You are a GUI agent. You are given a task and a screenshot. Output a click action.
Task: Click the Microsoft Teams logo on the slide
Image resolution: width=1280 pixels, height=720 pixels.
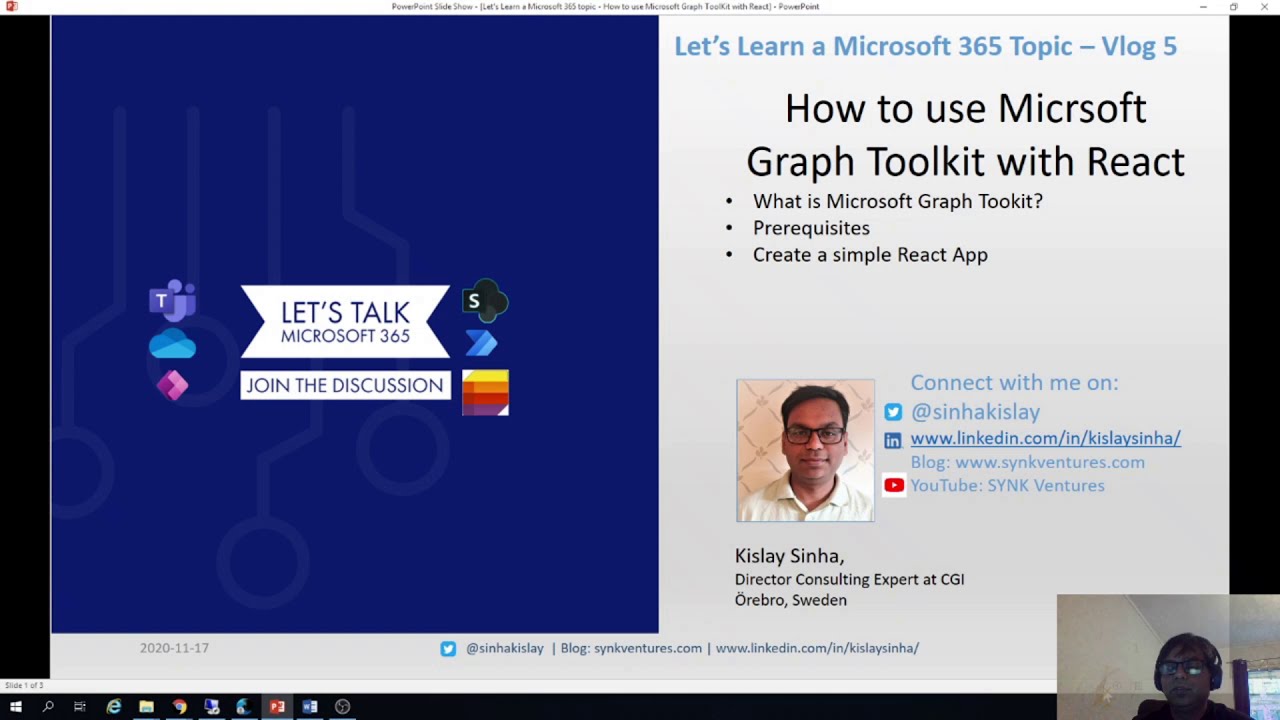[172, 301]
